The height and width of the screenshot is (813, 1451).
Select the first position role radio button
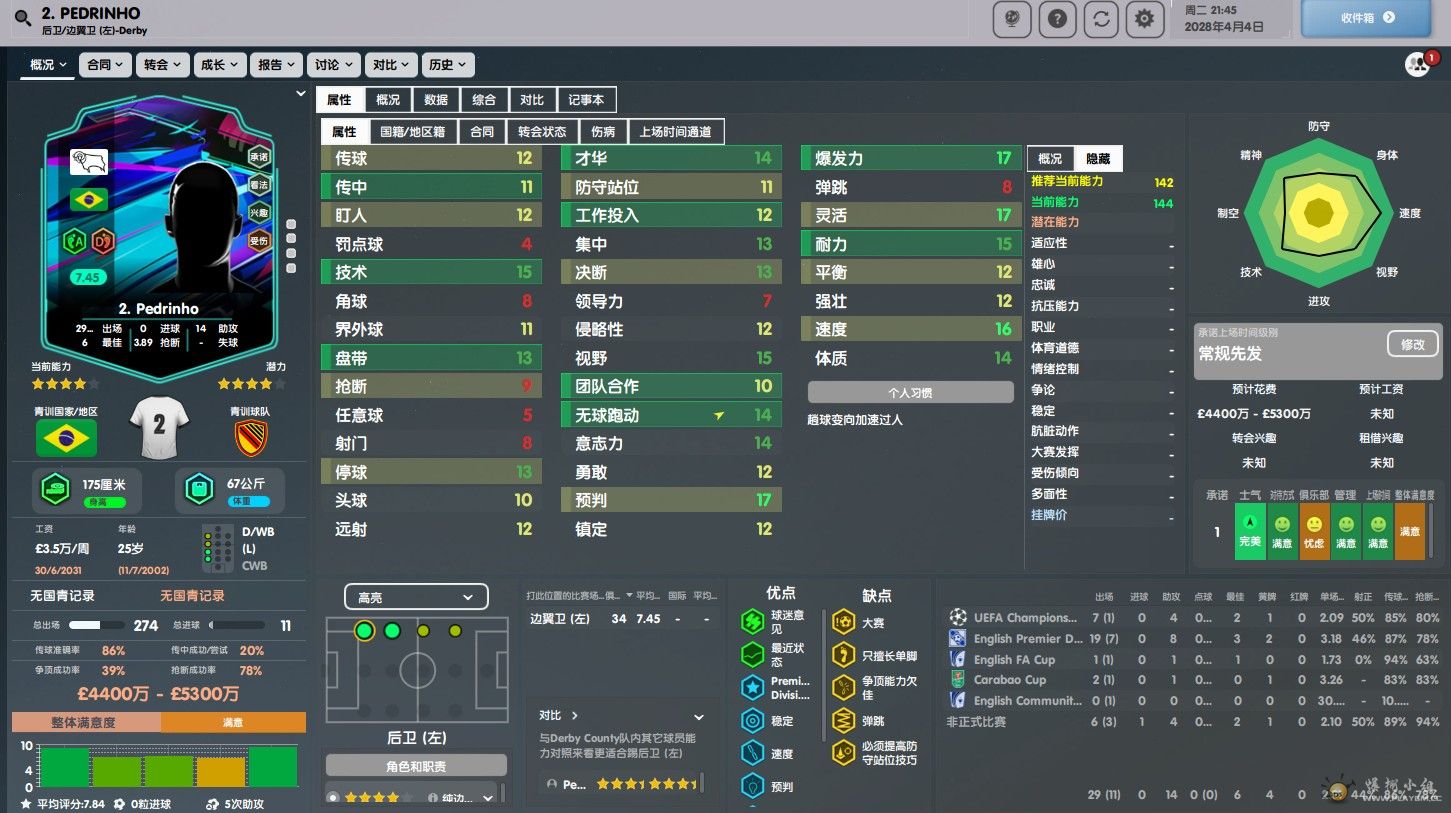333,797
